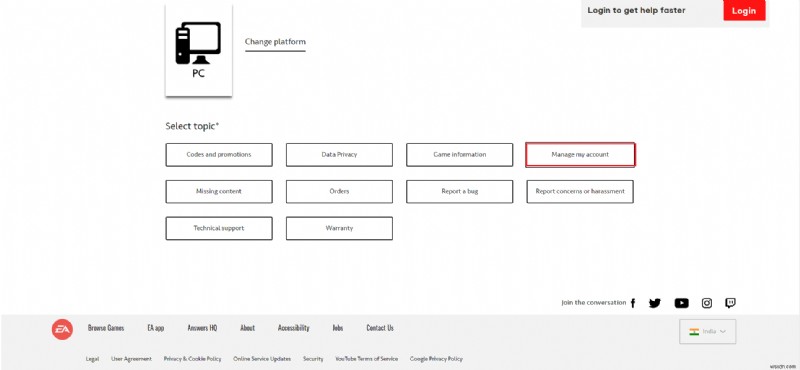Open User Agreement link
Image resolution: width=800 pixels, height=370 pixels.
[131, 359]
